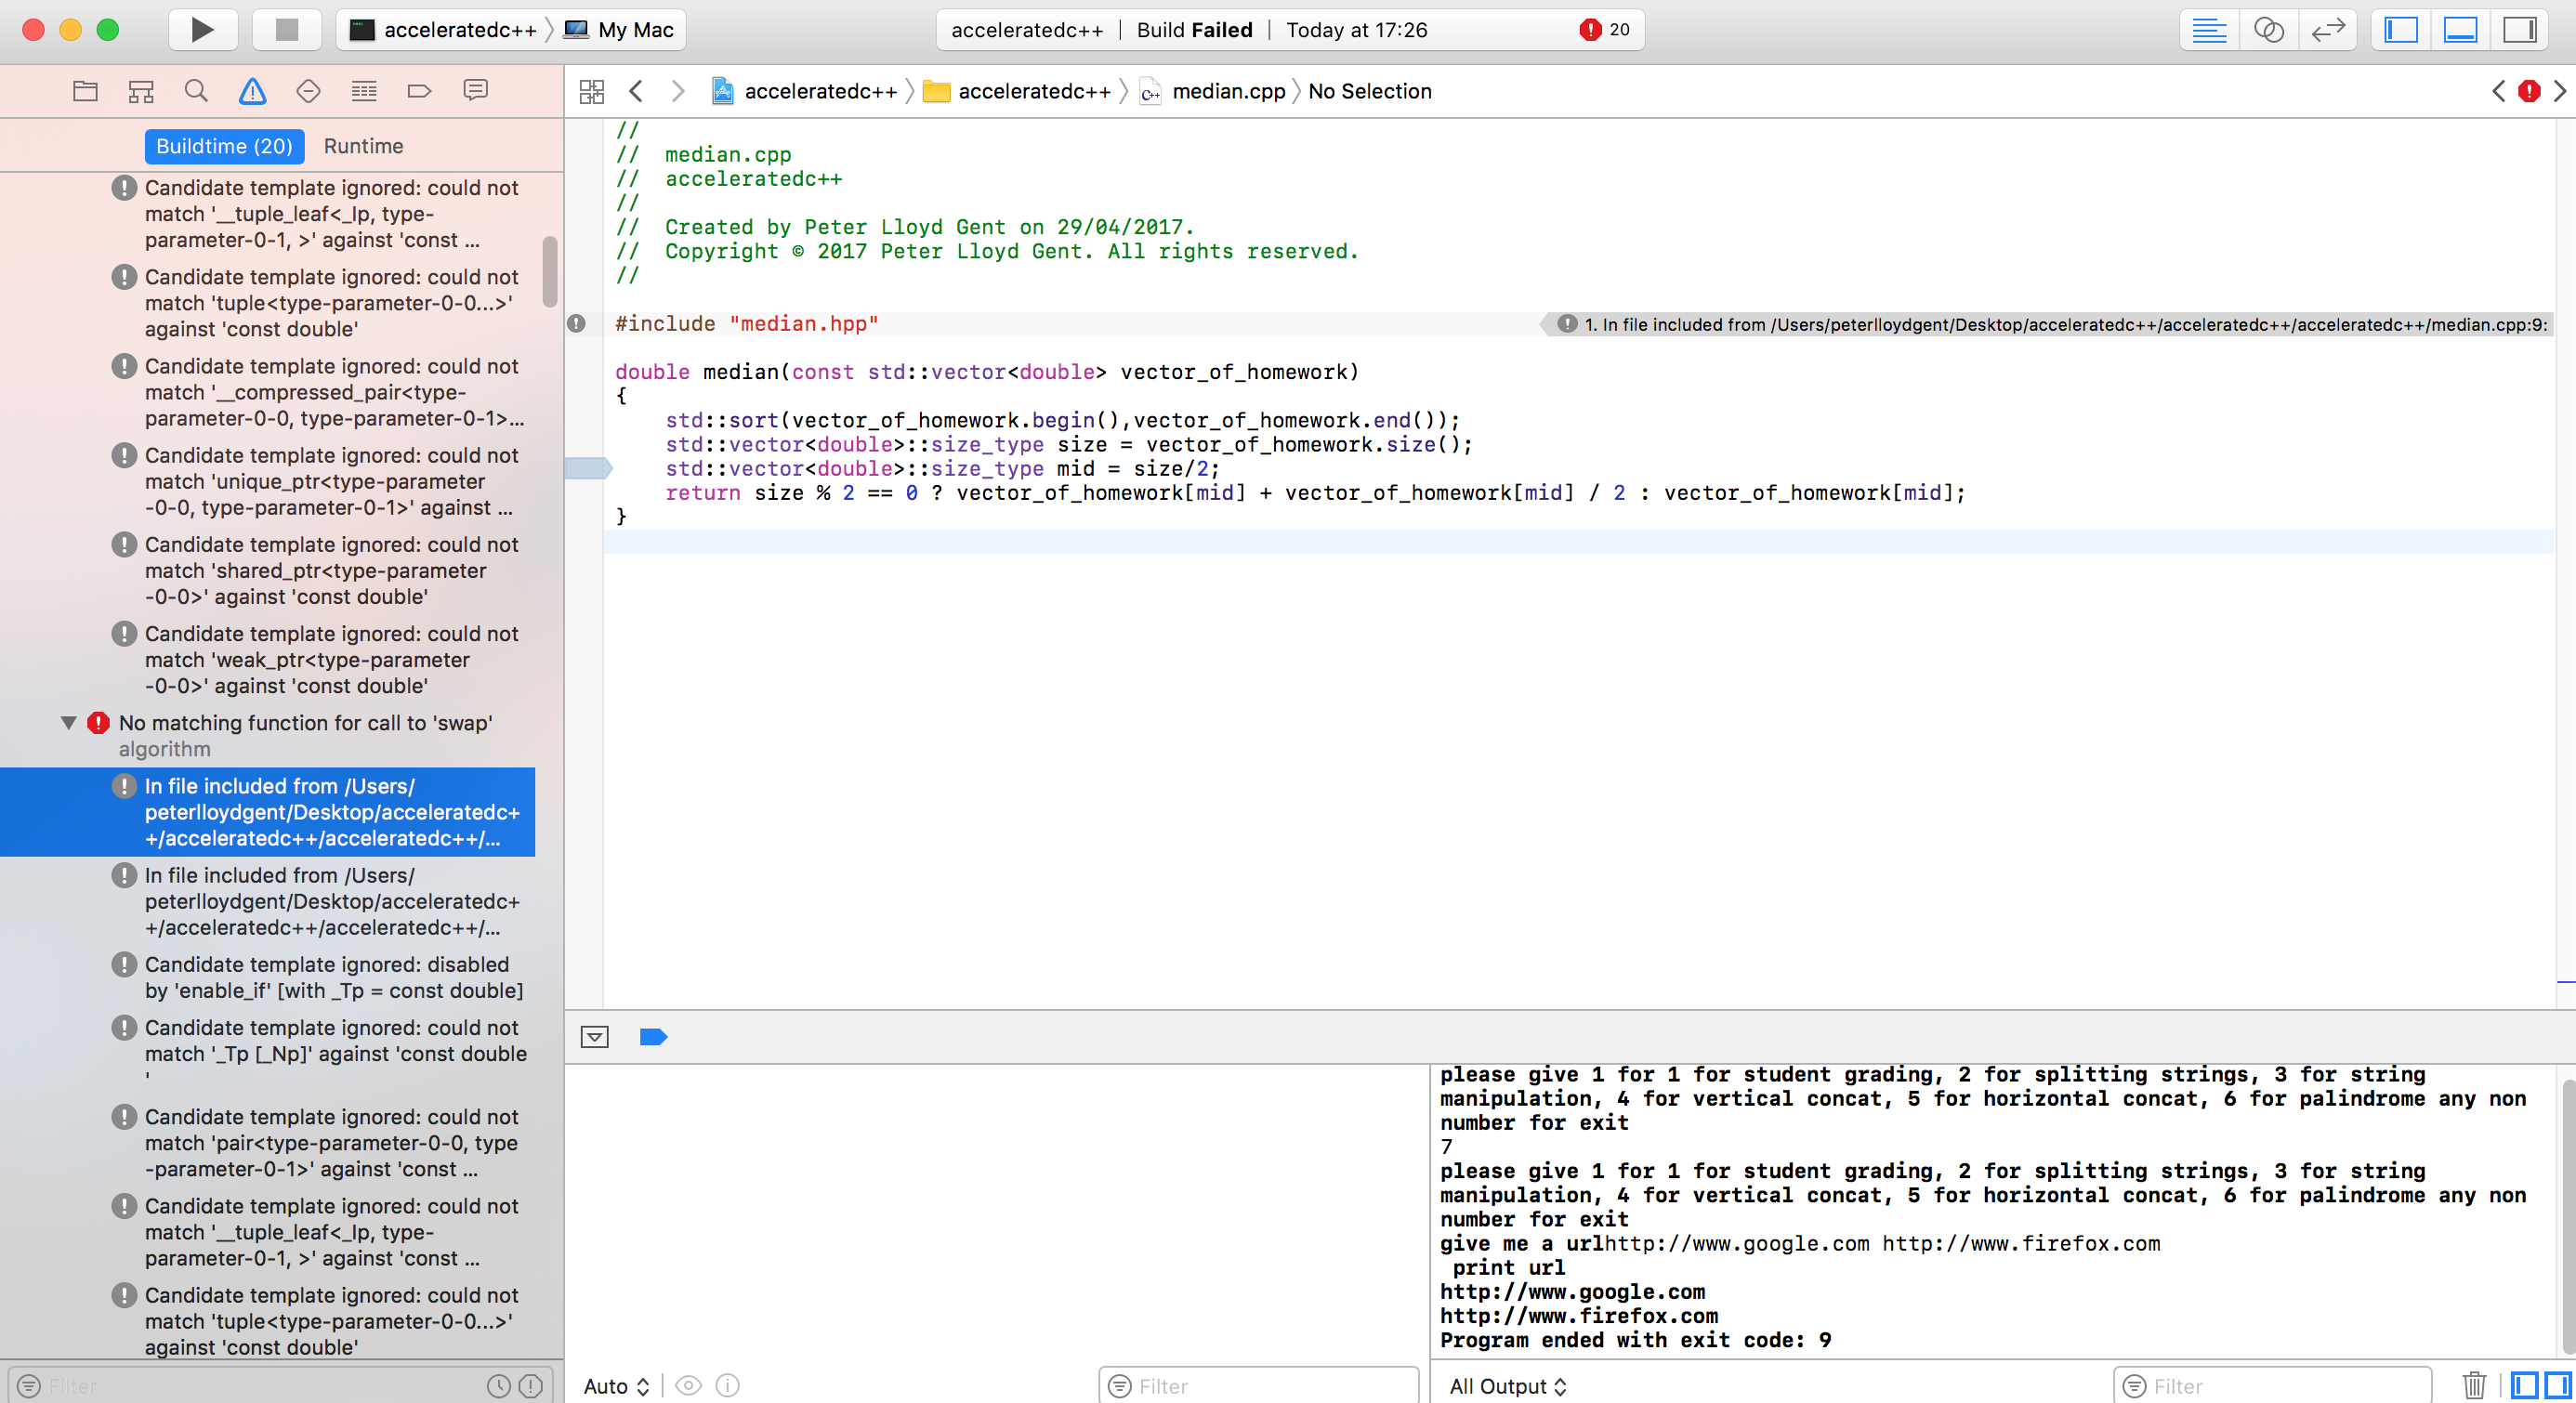Open the related items grid menu
The image size is (2576, 1403).
click(592, 92)
